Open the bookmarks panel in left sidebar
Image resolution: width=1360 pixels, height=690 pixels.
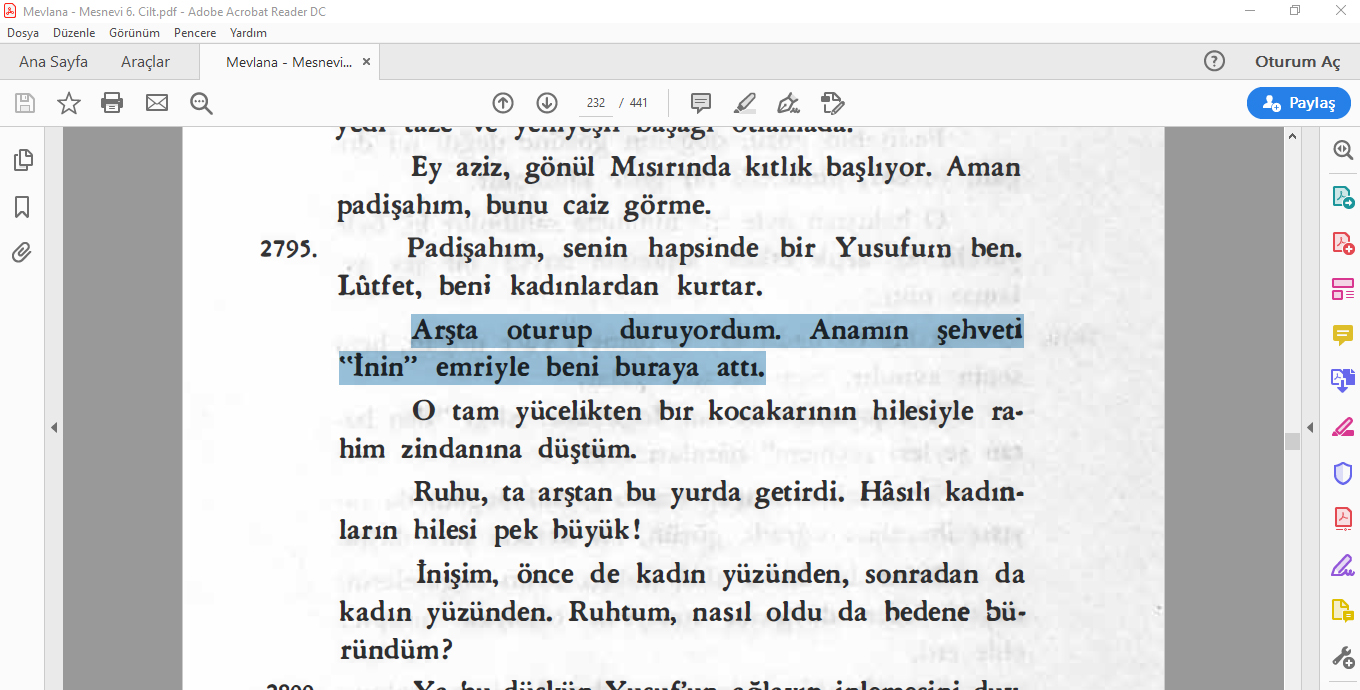22,207
